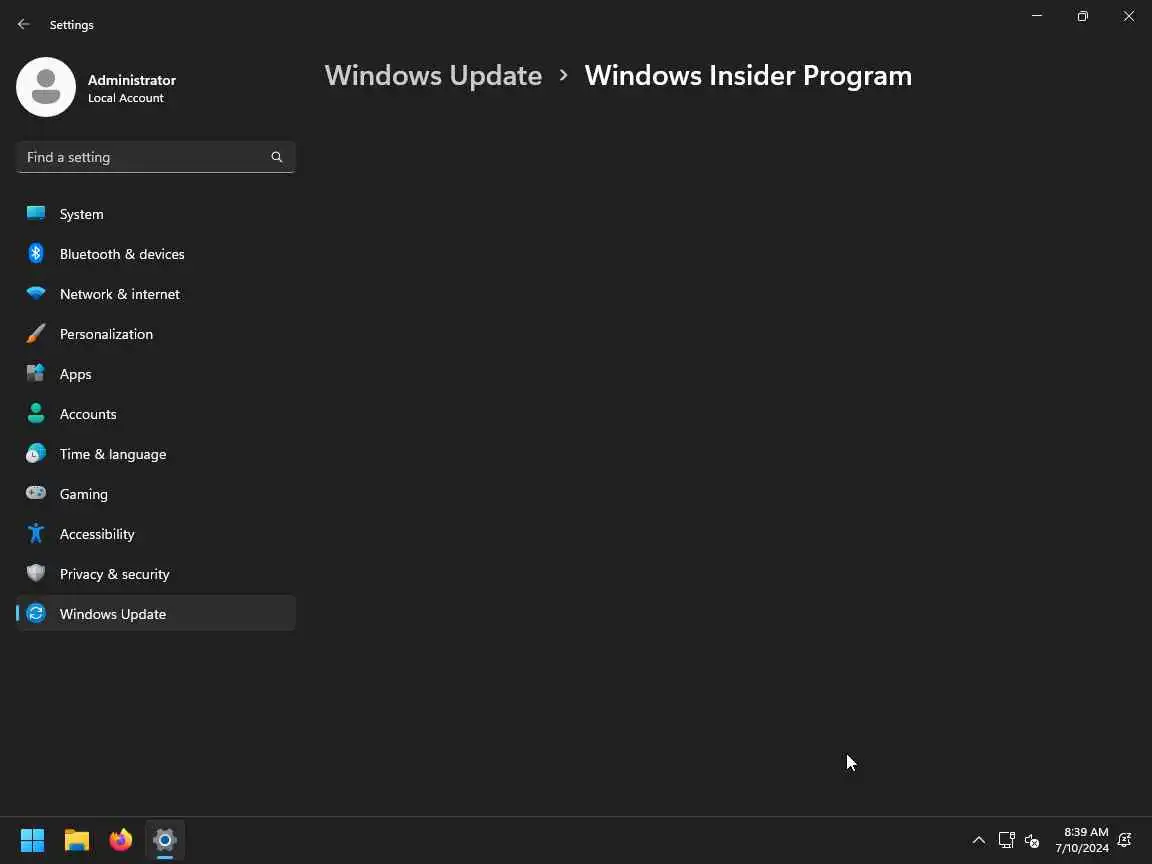Open the network status tray icon
The width and height of the screenshot is (1152, 864).
[1007, 840]
